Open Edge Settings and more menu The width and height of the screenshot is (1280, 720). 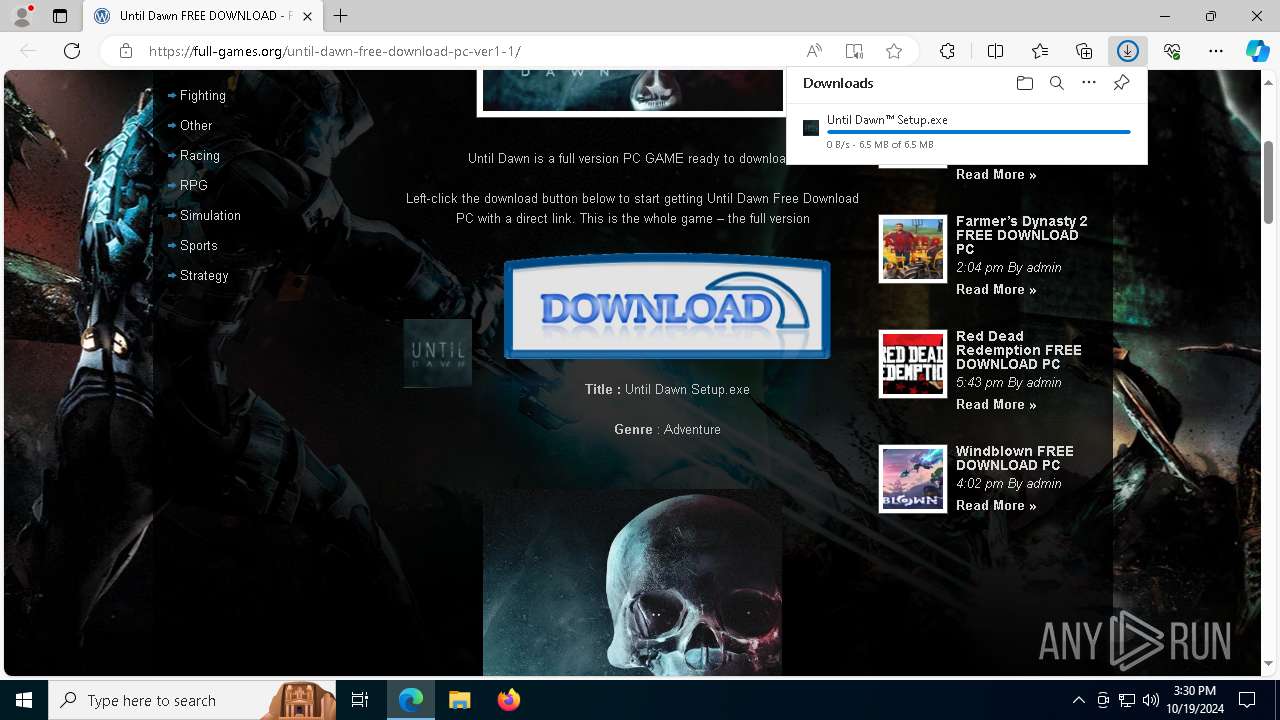tap(1216, 51)
